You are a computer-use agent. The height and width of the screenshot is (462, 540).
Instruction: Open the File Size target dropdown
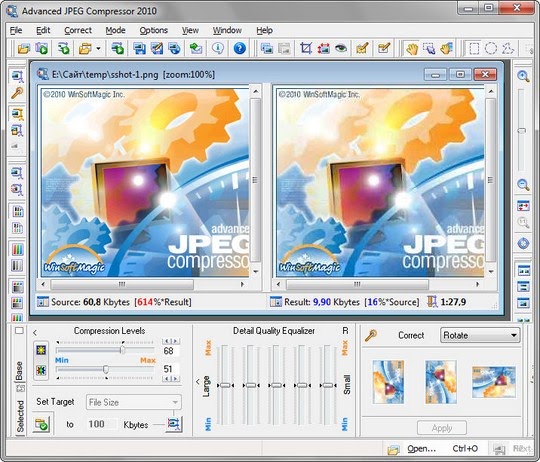(x=134, y=402)
